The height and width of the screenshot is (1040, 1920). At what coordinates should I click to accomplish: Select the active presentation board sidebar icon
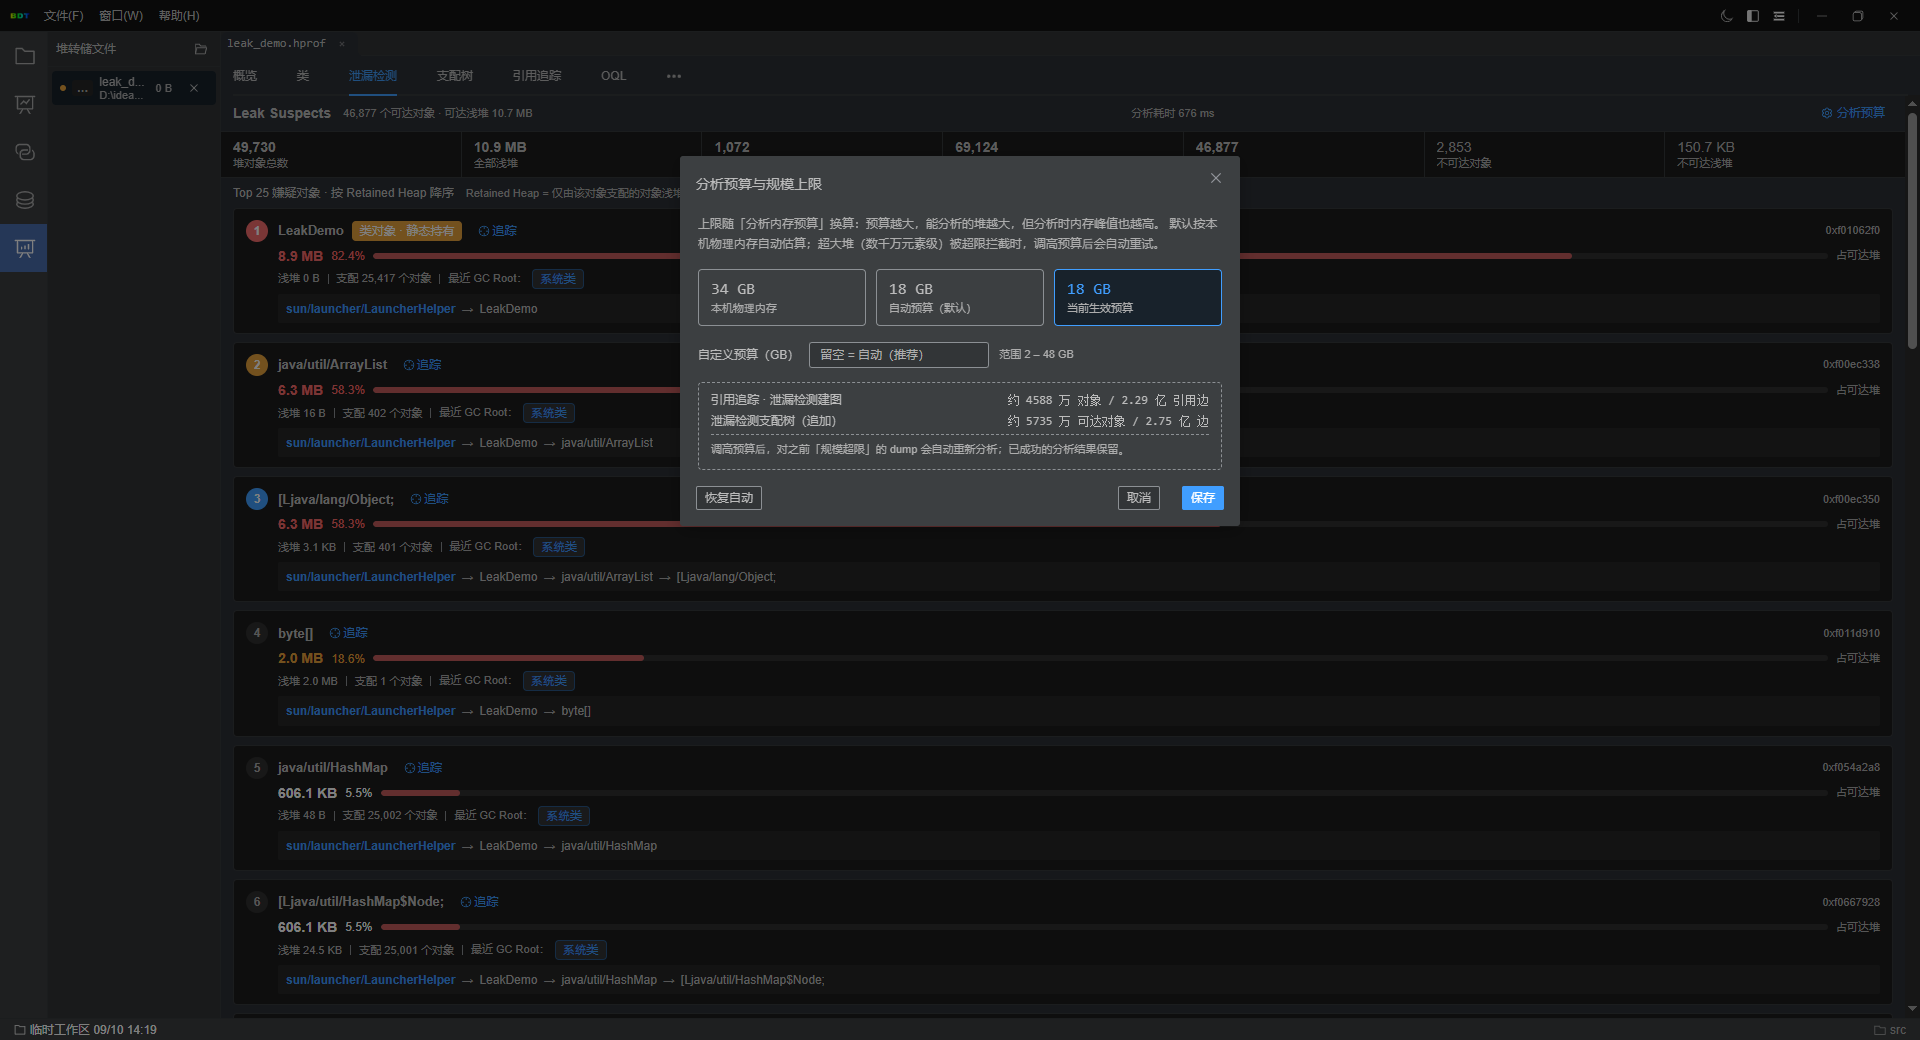25,248
